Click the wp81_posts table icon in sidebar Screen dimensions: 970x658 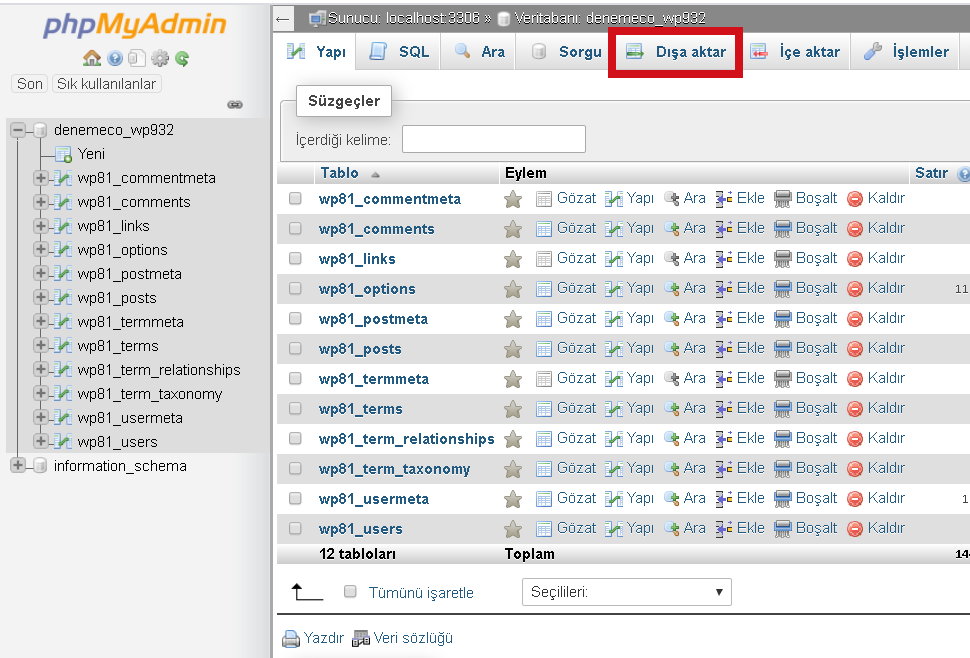(x=62, y=297)
